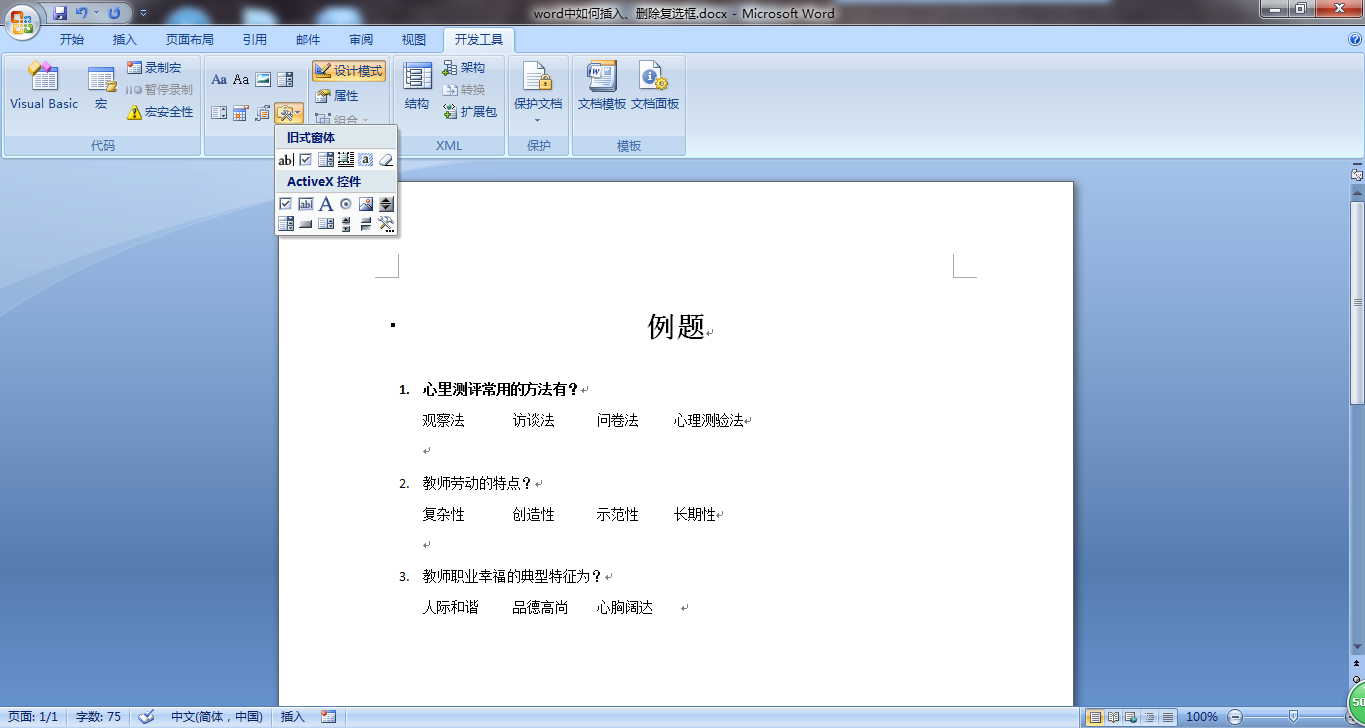This screenshot has height=728, width=1365.
Task: Click the 100% zoom level
Action: click(1201, 717)
